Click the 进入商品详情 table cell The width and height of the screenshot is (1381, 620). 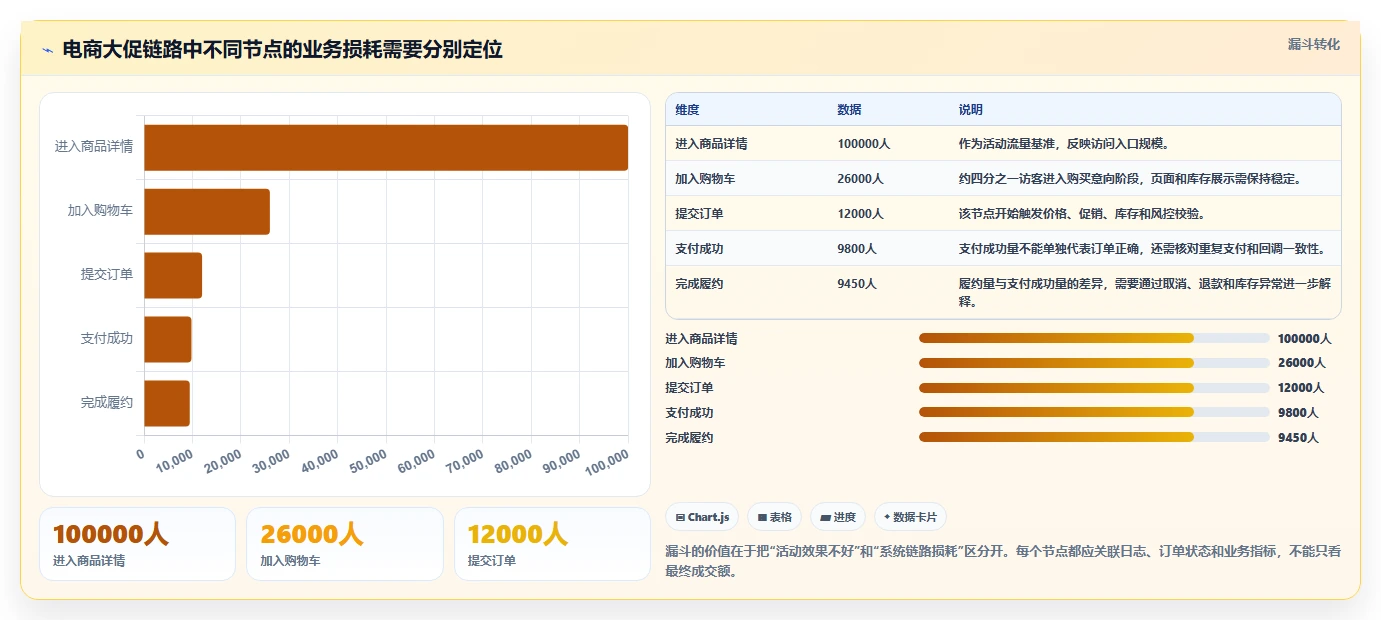click(747, 143)
